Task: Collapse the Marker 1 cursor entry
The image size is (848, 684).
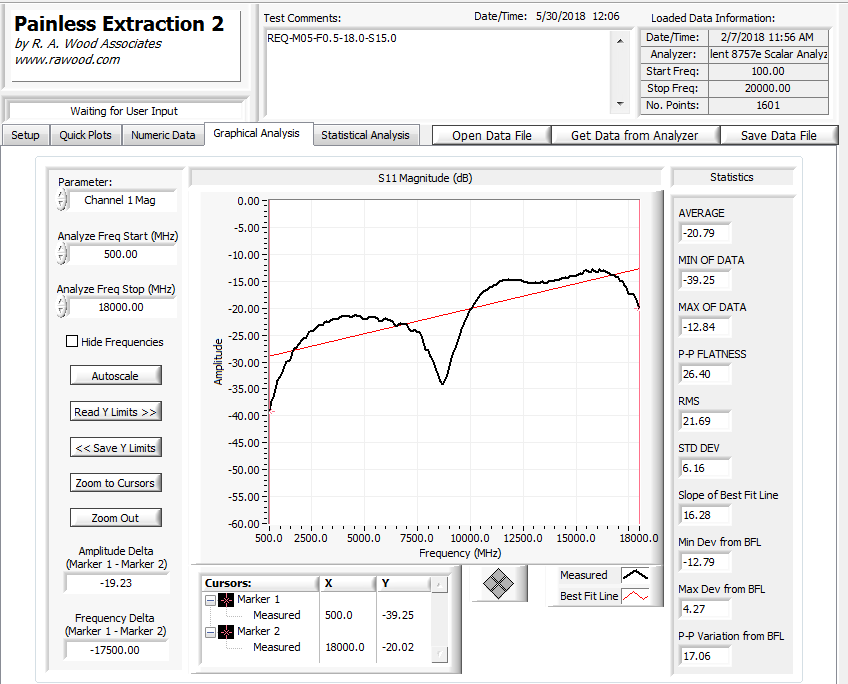Action: (x=210, y=600)
